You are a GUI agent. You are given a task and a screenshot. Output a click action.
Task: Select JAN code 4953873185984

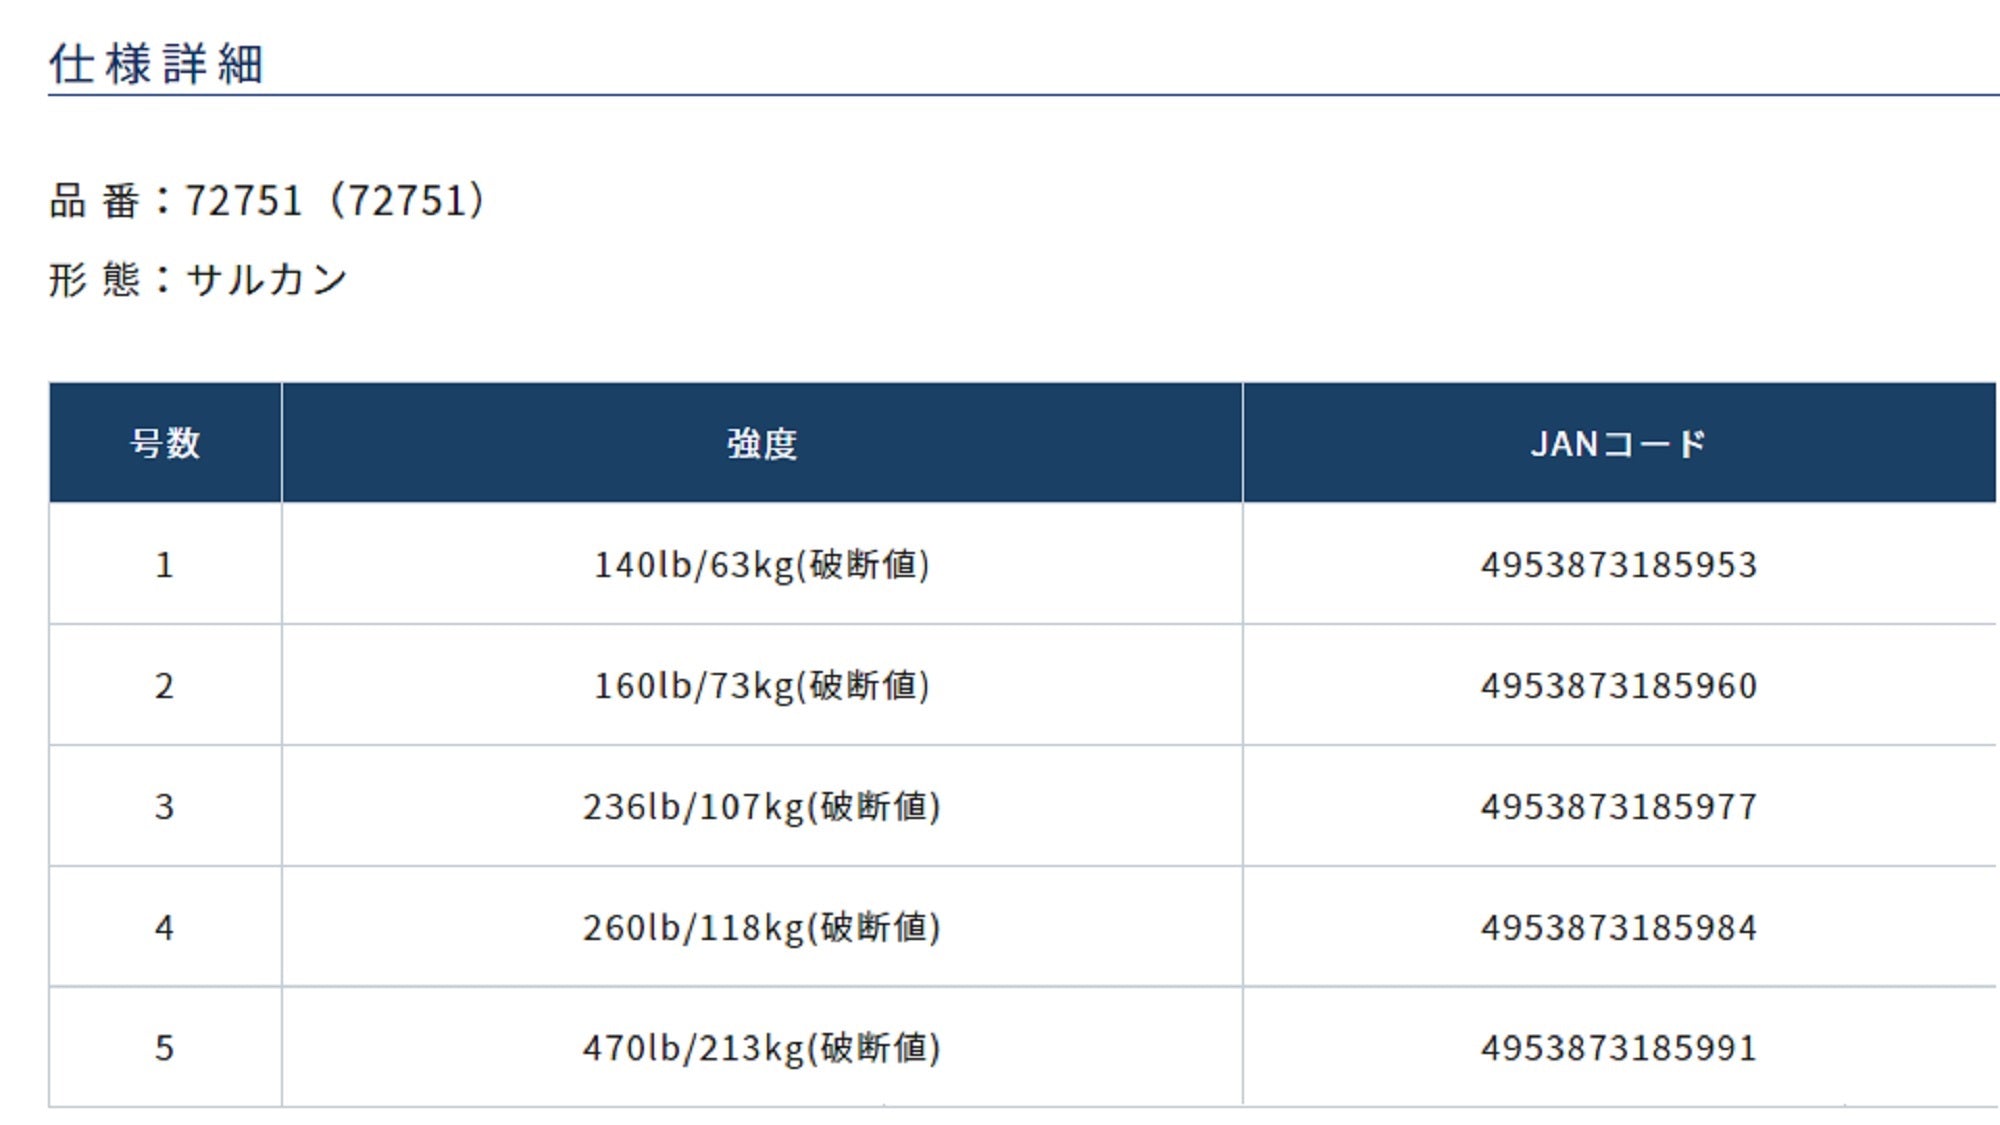pos(1618,928)
